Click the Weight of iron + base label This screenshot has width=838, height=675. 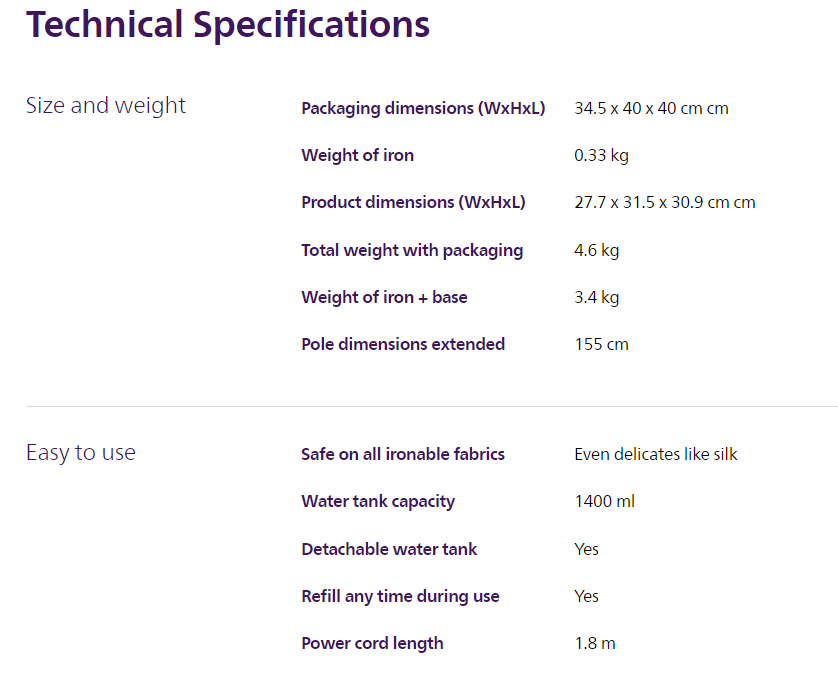tap(384, 297)
